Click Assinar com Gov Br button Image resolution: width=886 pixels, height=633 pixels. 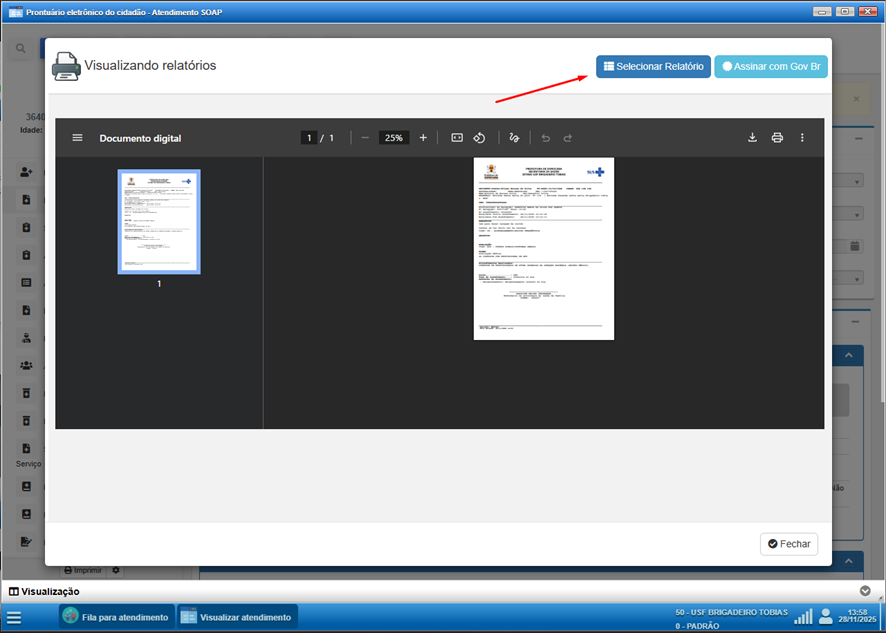coord(771,66)
